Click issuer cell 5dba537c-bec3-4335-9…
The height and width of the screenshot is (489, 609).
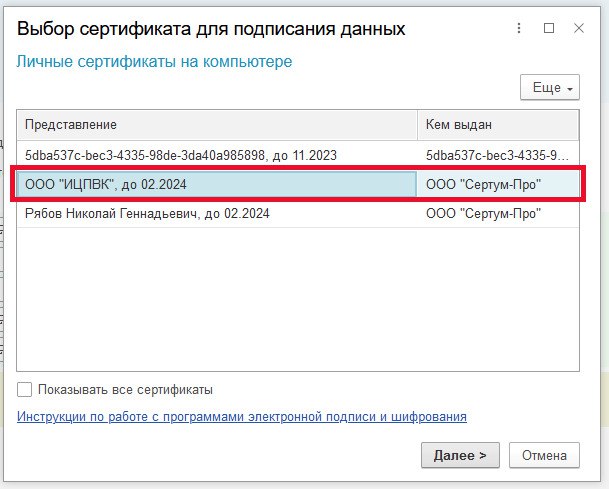tap(498, 155)
